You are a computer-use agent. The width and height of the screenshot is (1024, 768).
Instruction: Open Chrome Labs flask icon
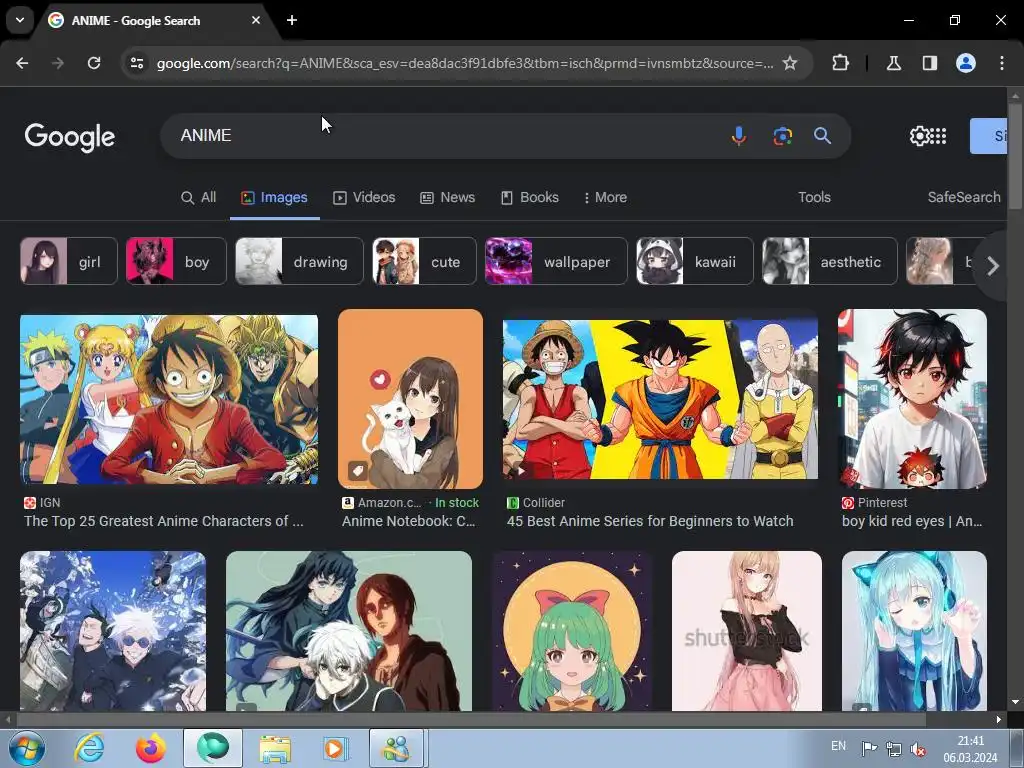click(x=893, y=63)
